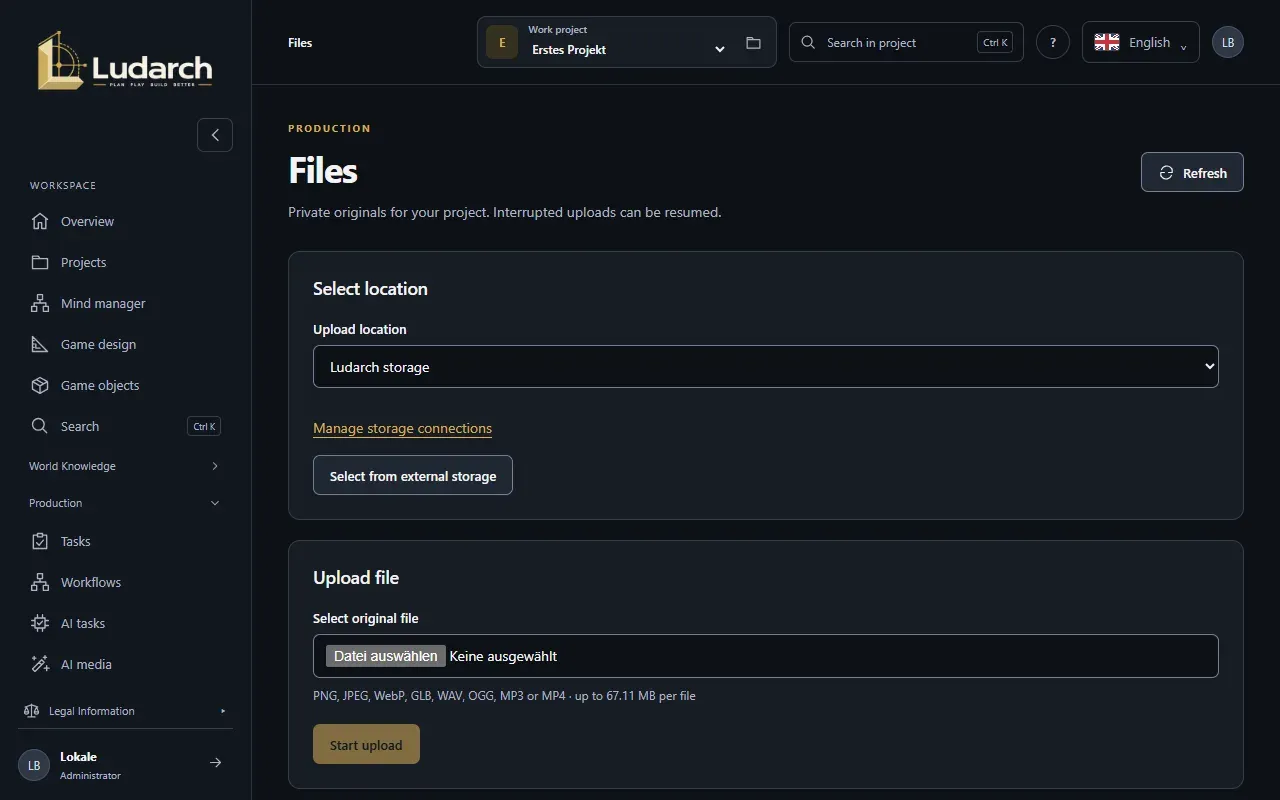The height and width of the screenshot is (800, 1280).
Task: Click the Refresh button
Action: 1192,172
